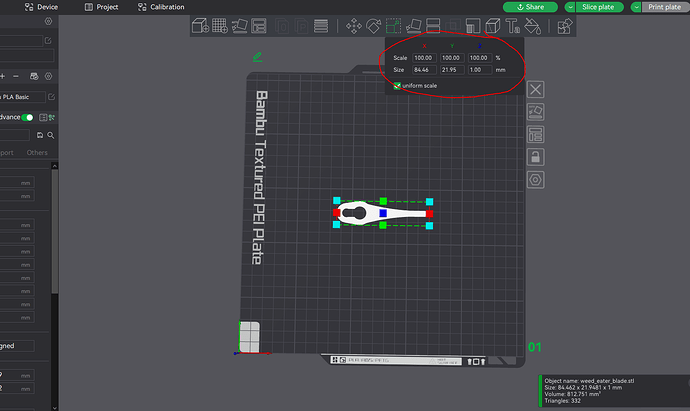Open the Calibration tab

pos(180,6)
